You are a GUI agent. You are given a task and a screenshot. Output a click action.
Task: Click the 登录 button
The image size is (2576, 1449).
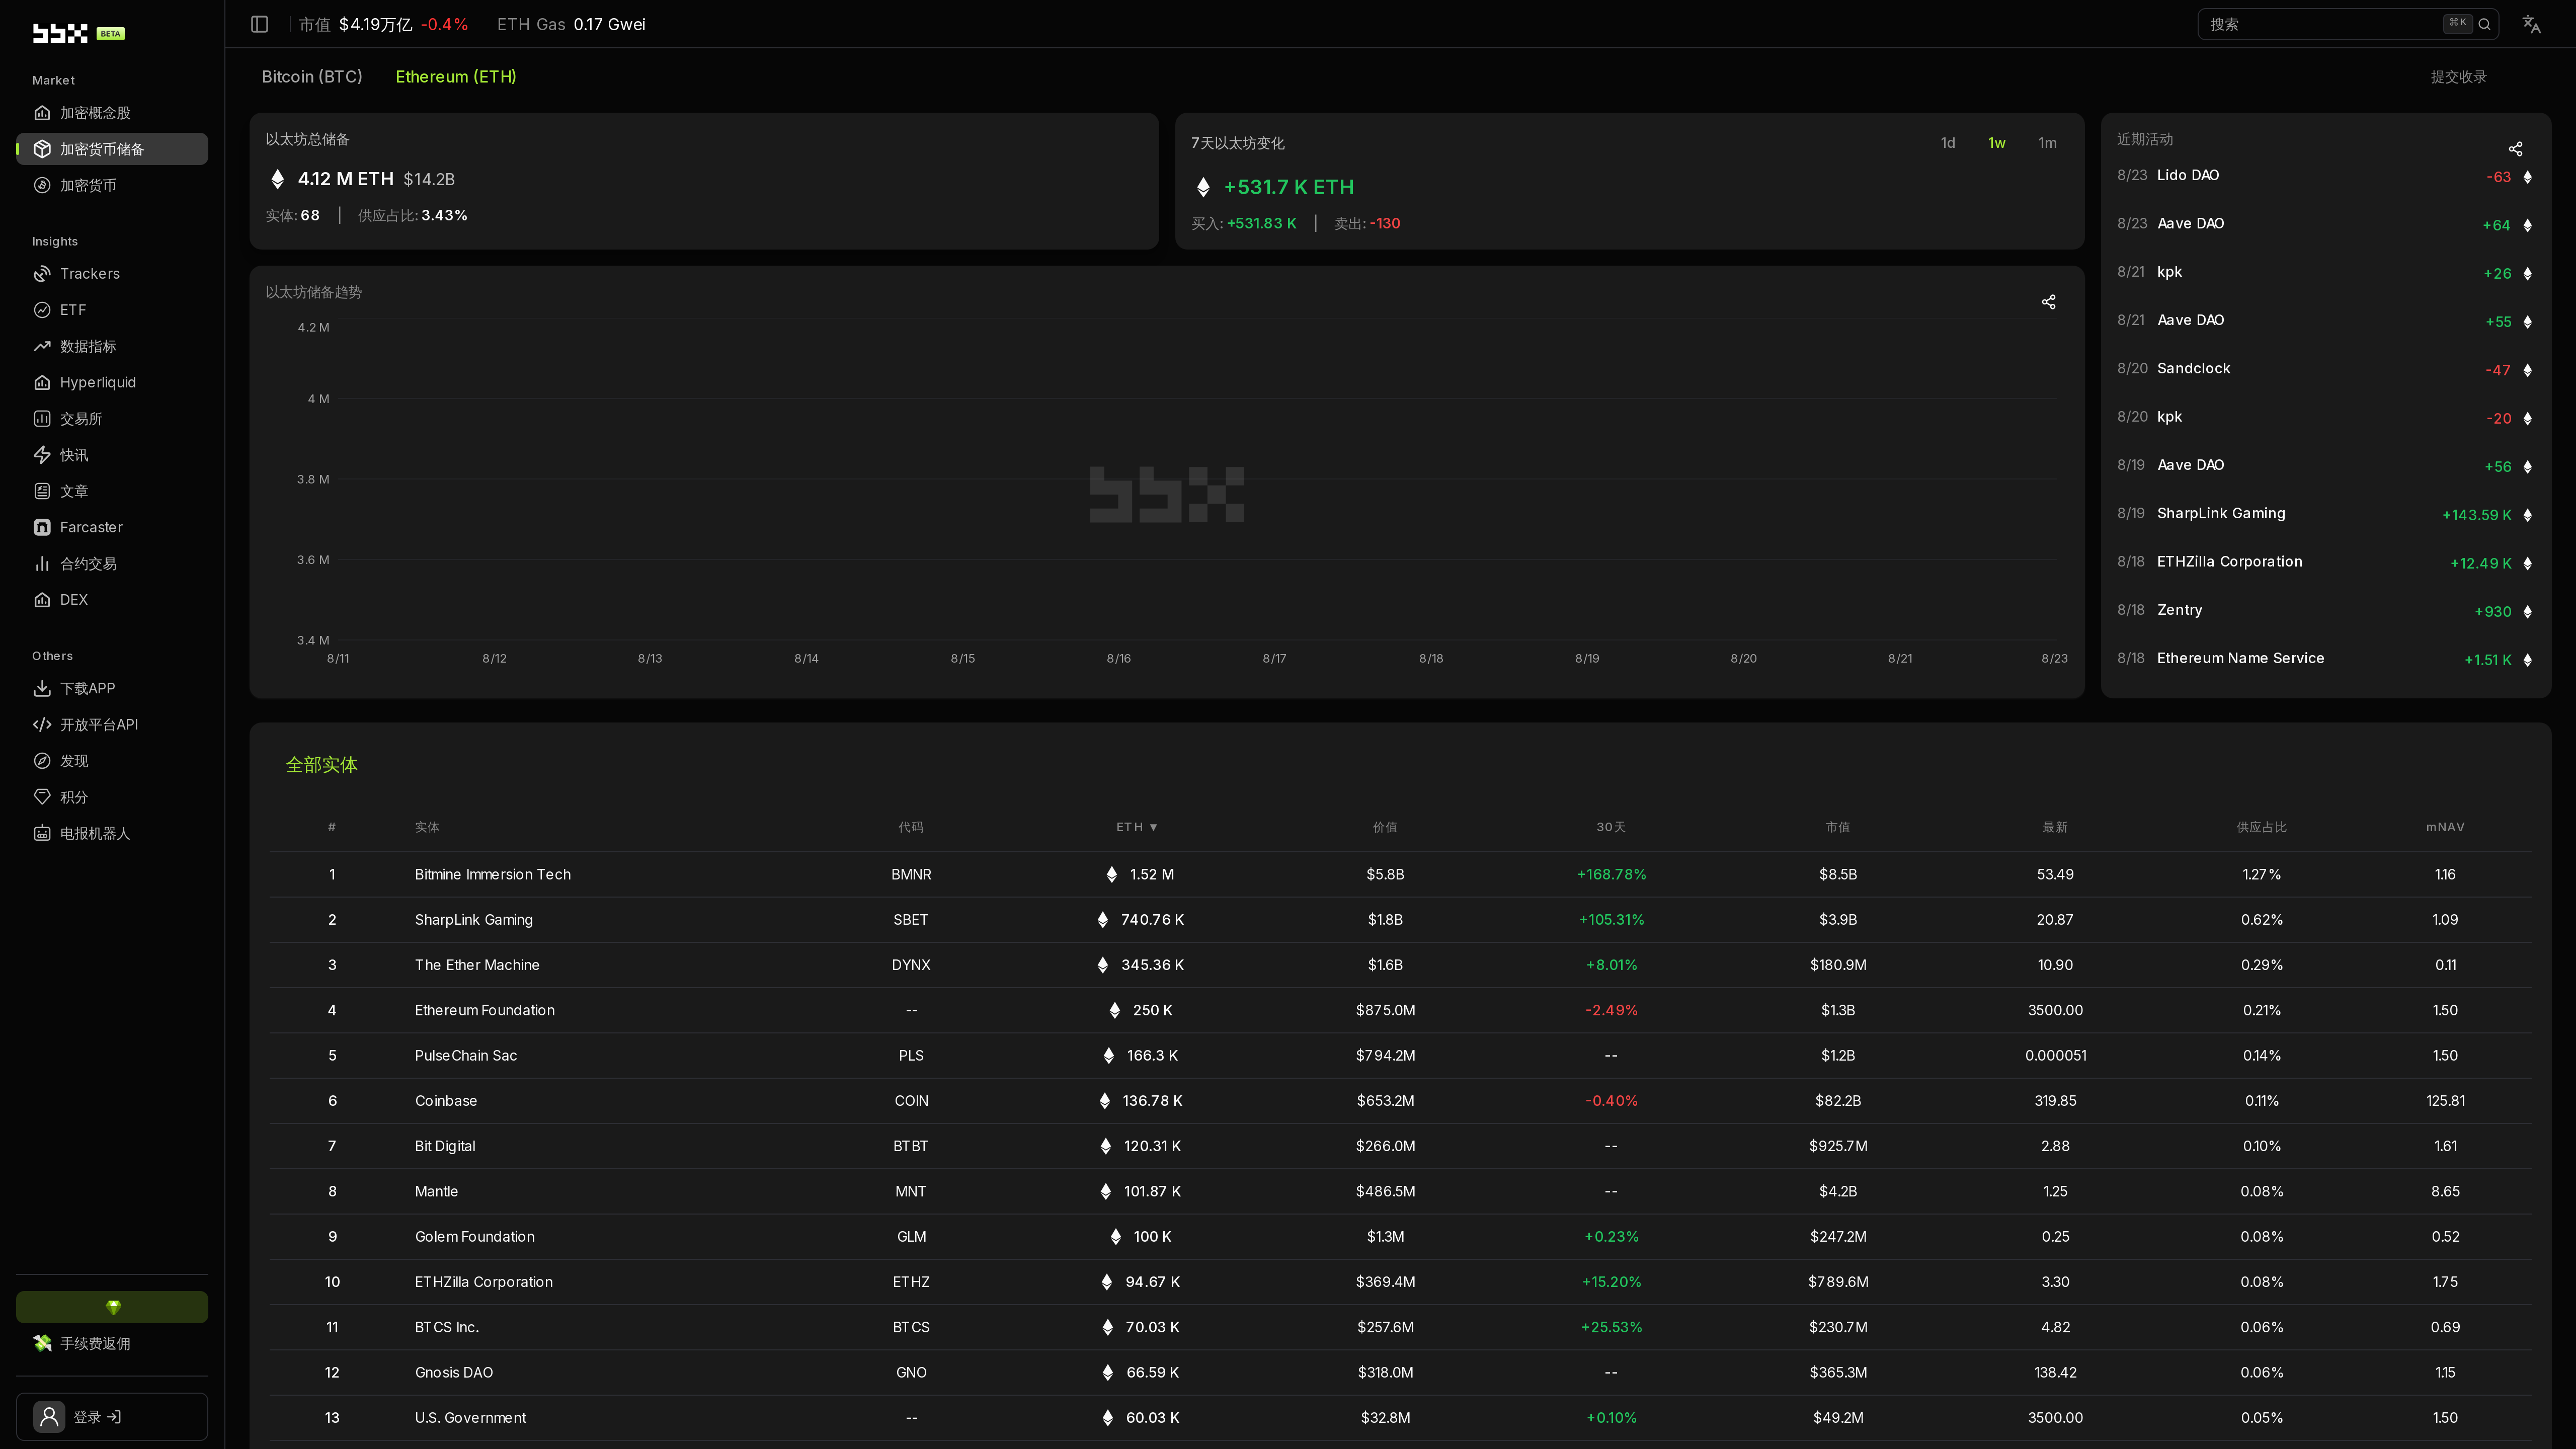(x=112, y=1417)
